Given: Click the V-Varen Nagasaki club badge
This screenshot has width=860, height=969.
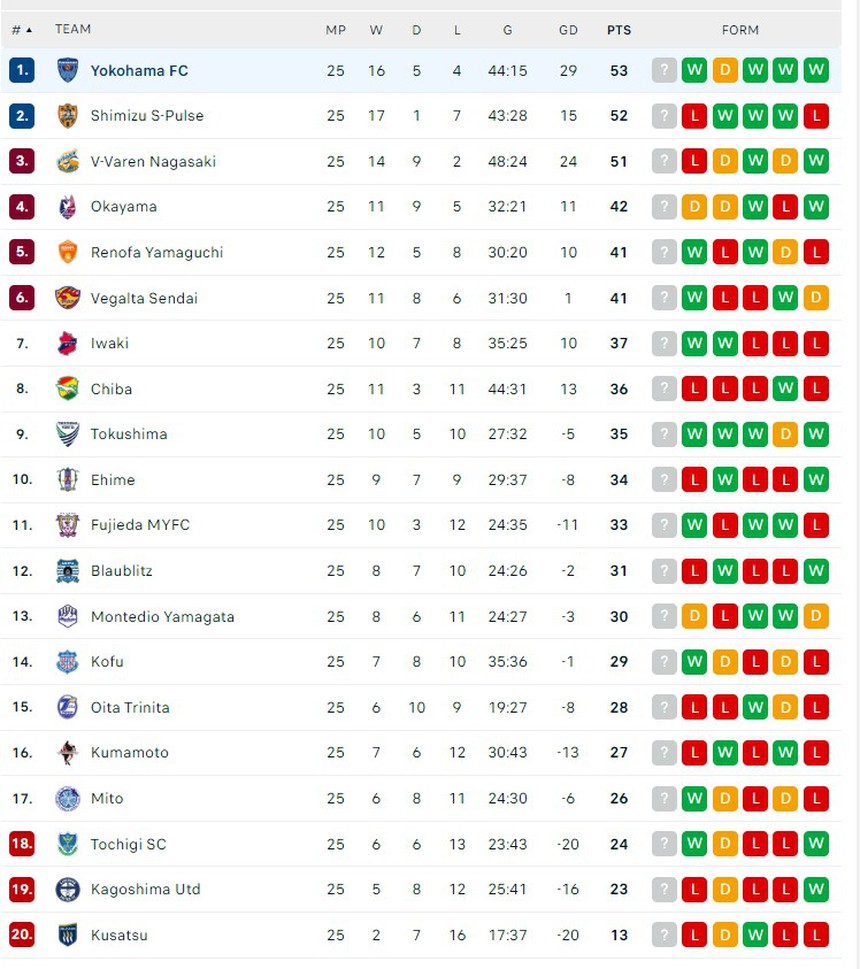Looking at the screenshot, I should (67, 161).
